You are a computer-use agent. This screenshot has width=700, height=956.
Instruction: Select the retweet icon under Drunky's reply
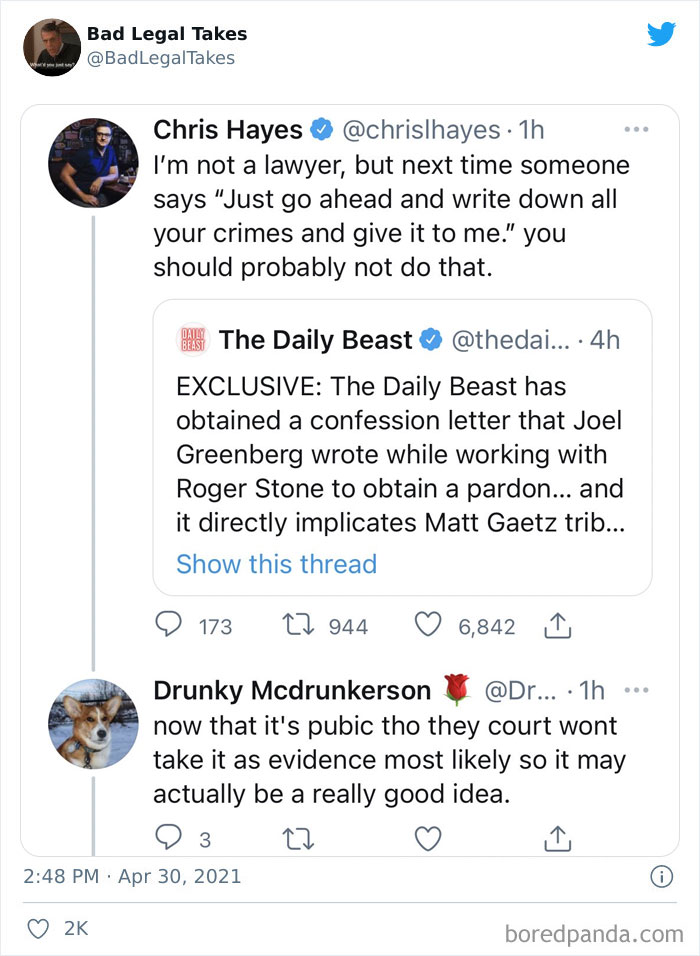297,839
